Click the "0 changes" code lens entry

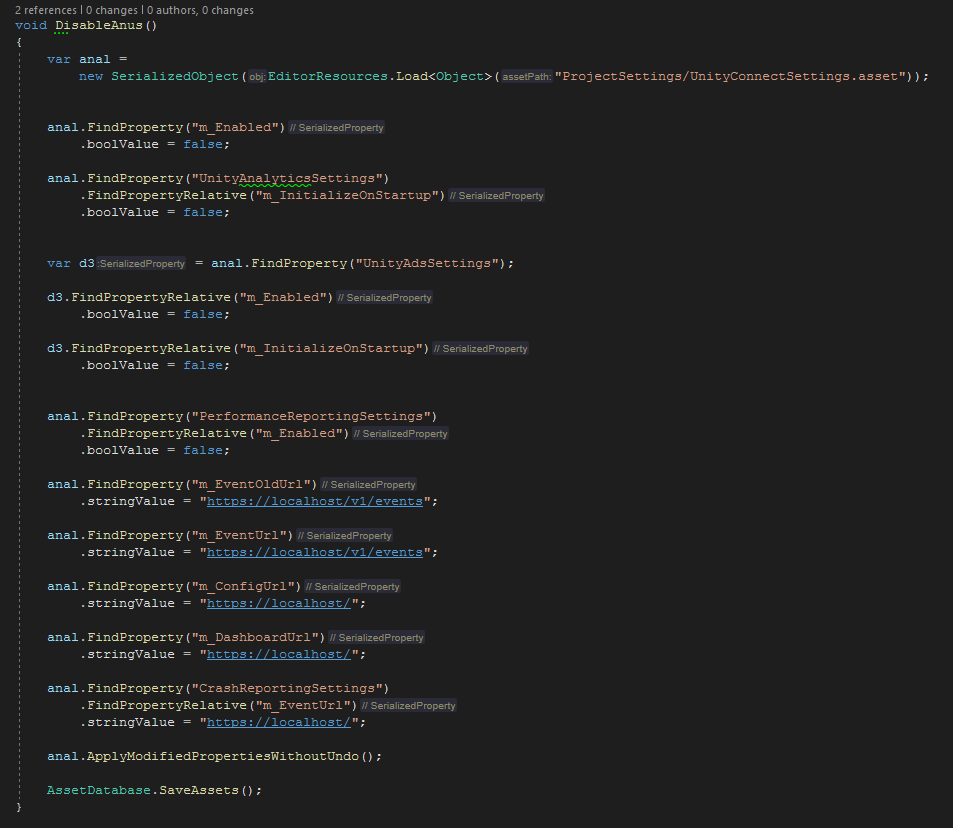coord(112,10)
